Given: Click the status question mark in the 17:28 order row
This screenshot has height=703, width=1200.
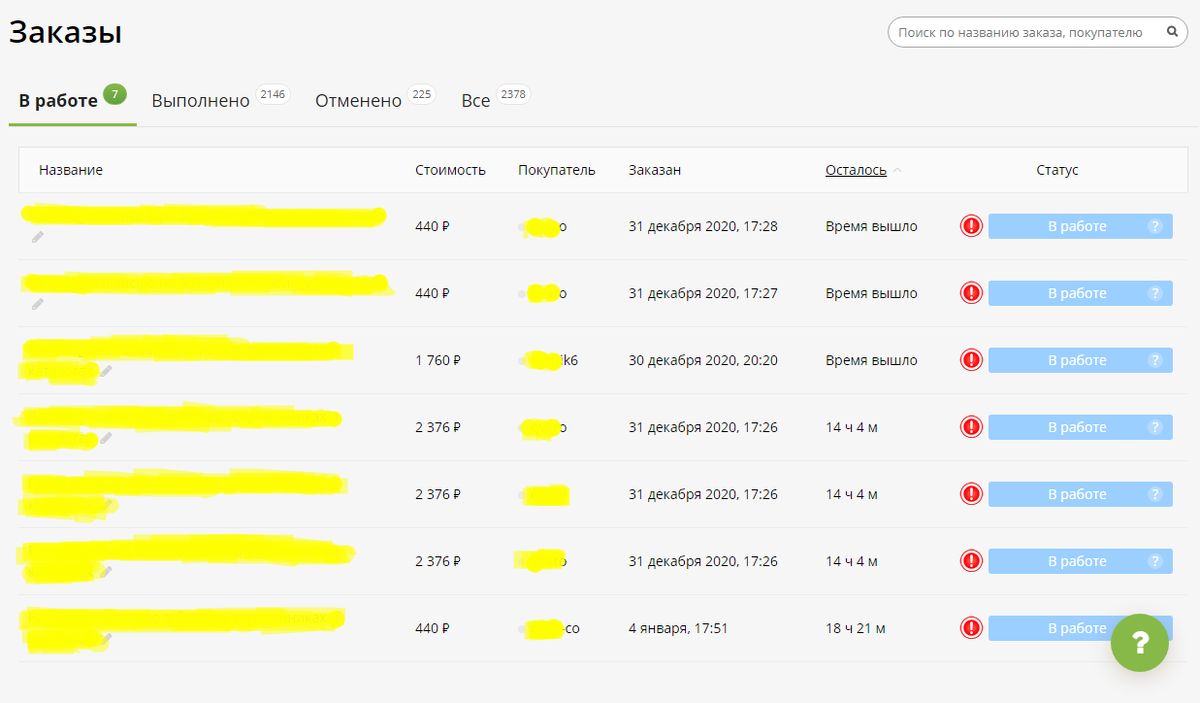Looking at the screenshot, I should tap(1155, 226).
